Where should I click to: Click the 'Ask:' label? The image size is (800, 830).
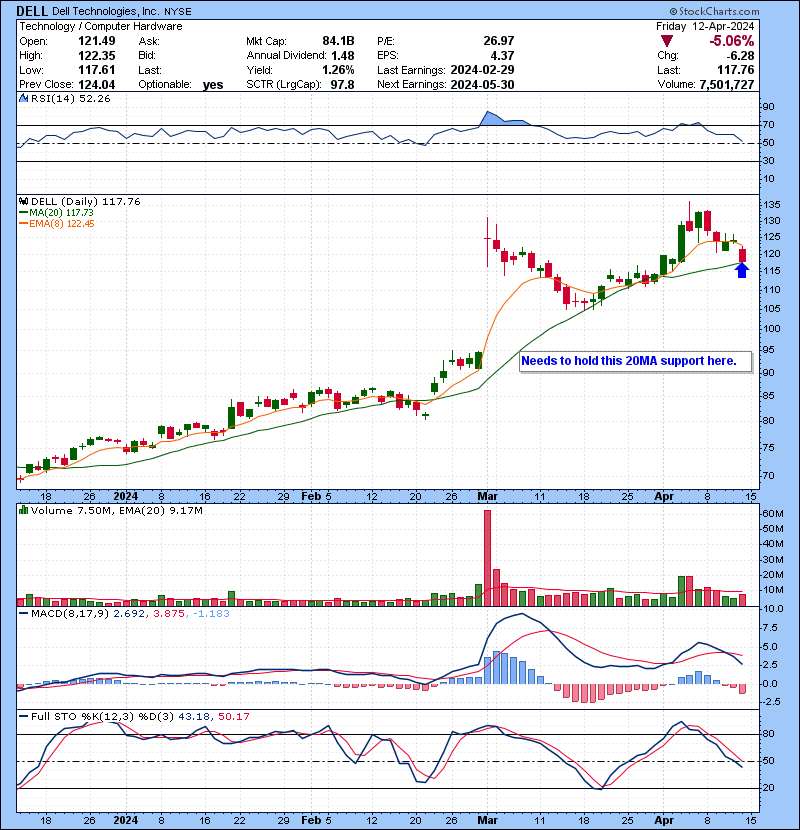(x=149, y=41)
